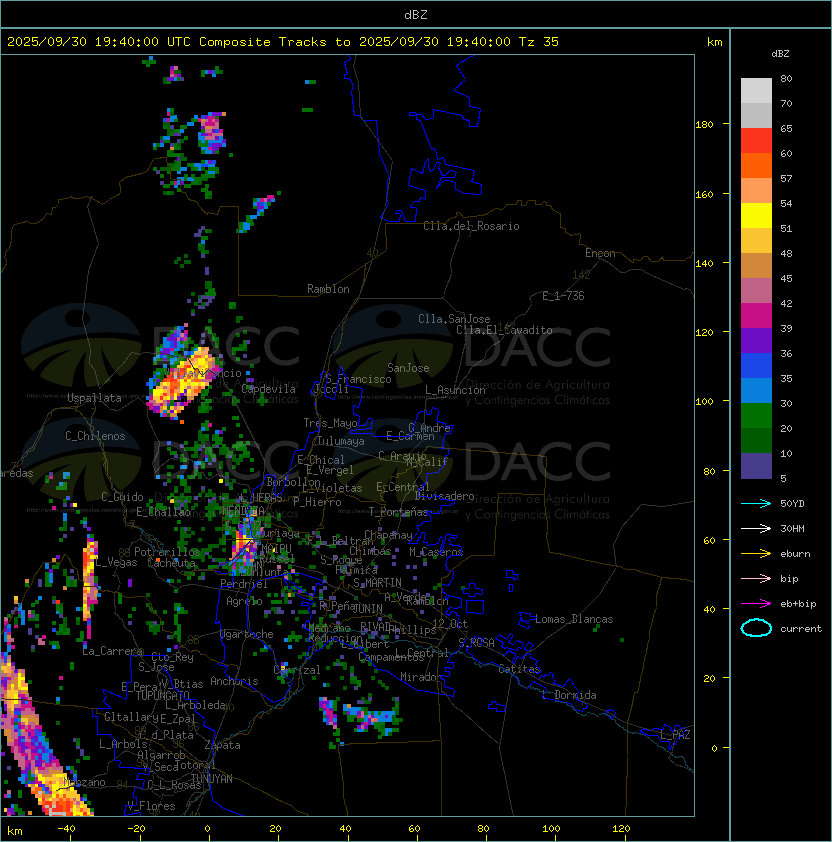Click the 'Encon' map label

tap(600, 253)
